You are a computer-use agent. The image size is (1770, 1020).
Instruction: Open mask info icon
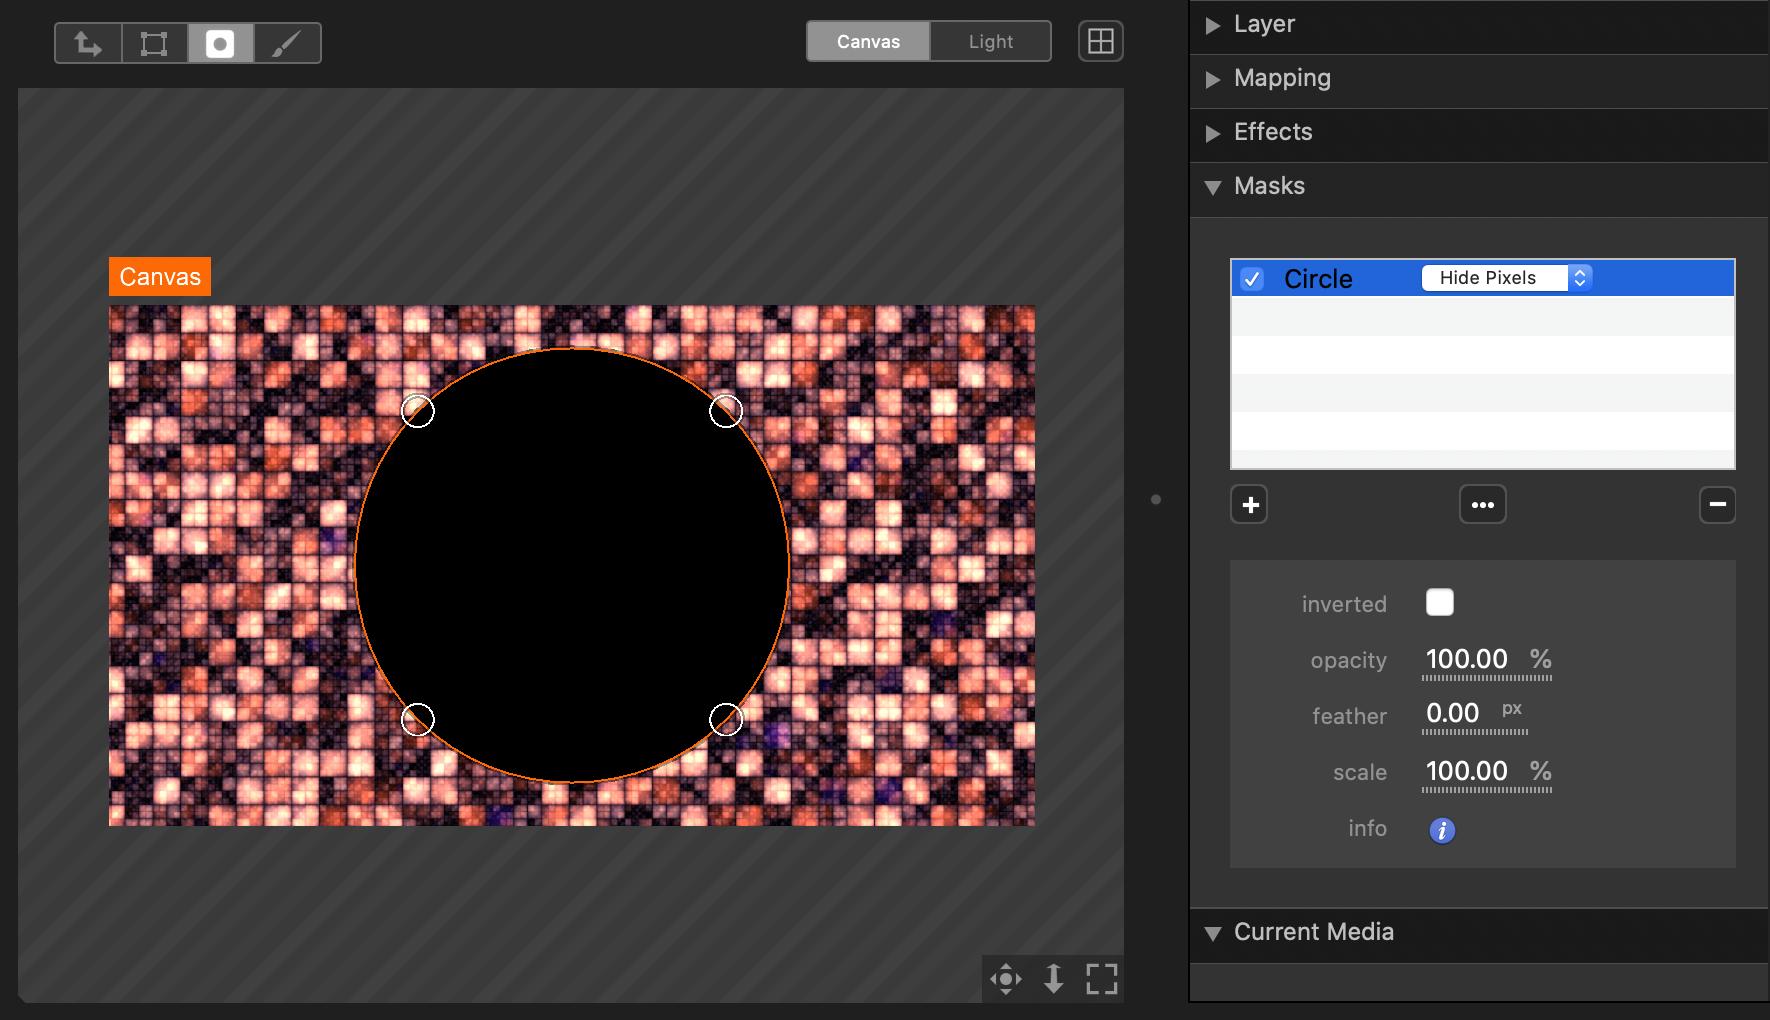(x=1441, y=830)
